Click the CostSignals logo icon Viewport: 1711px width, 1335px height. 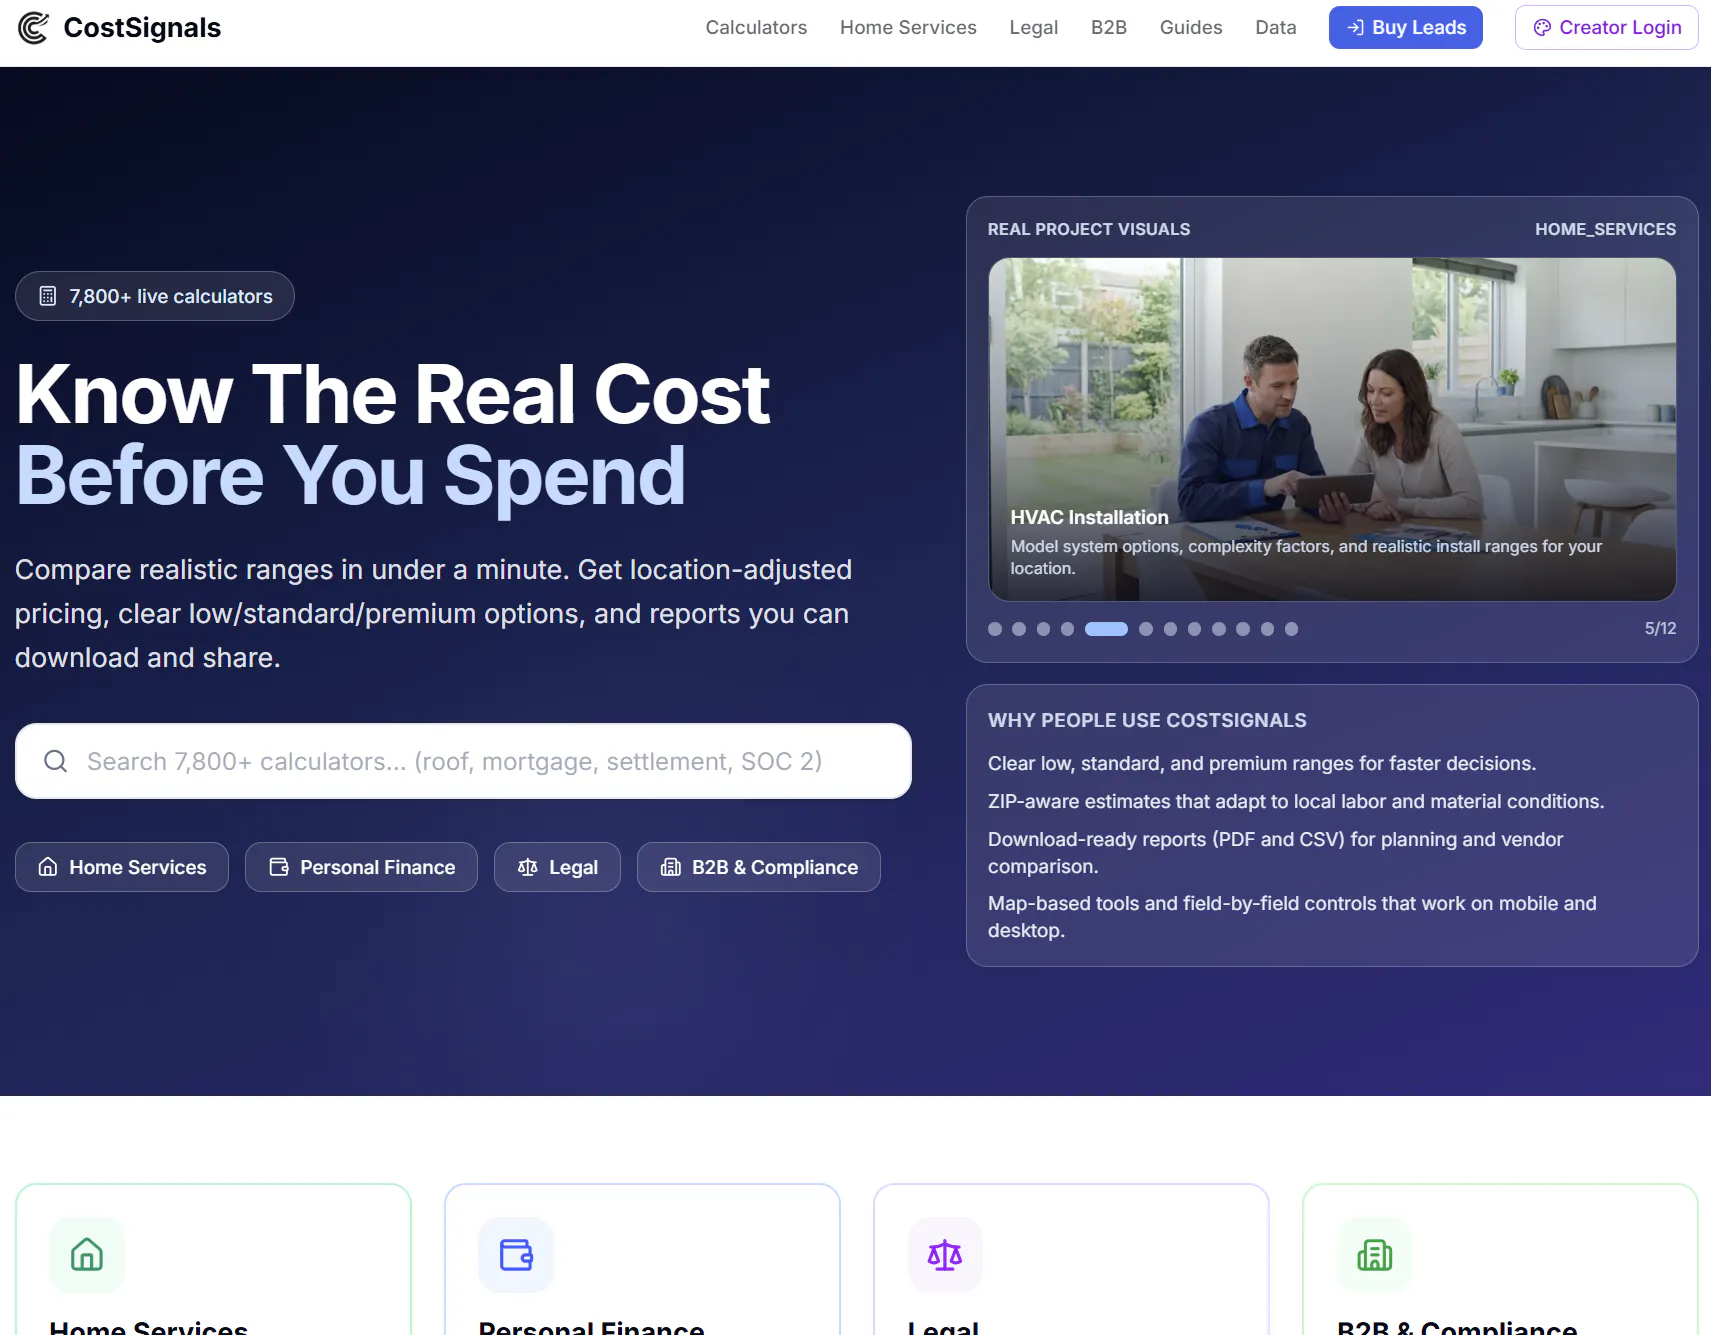(x=33, y=28)
